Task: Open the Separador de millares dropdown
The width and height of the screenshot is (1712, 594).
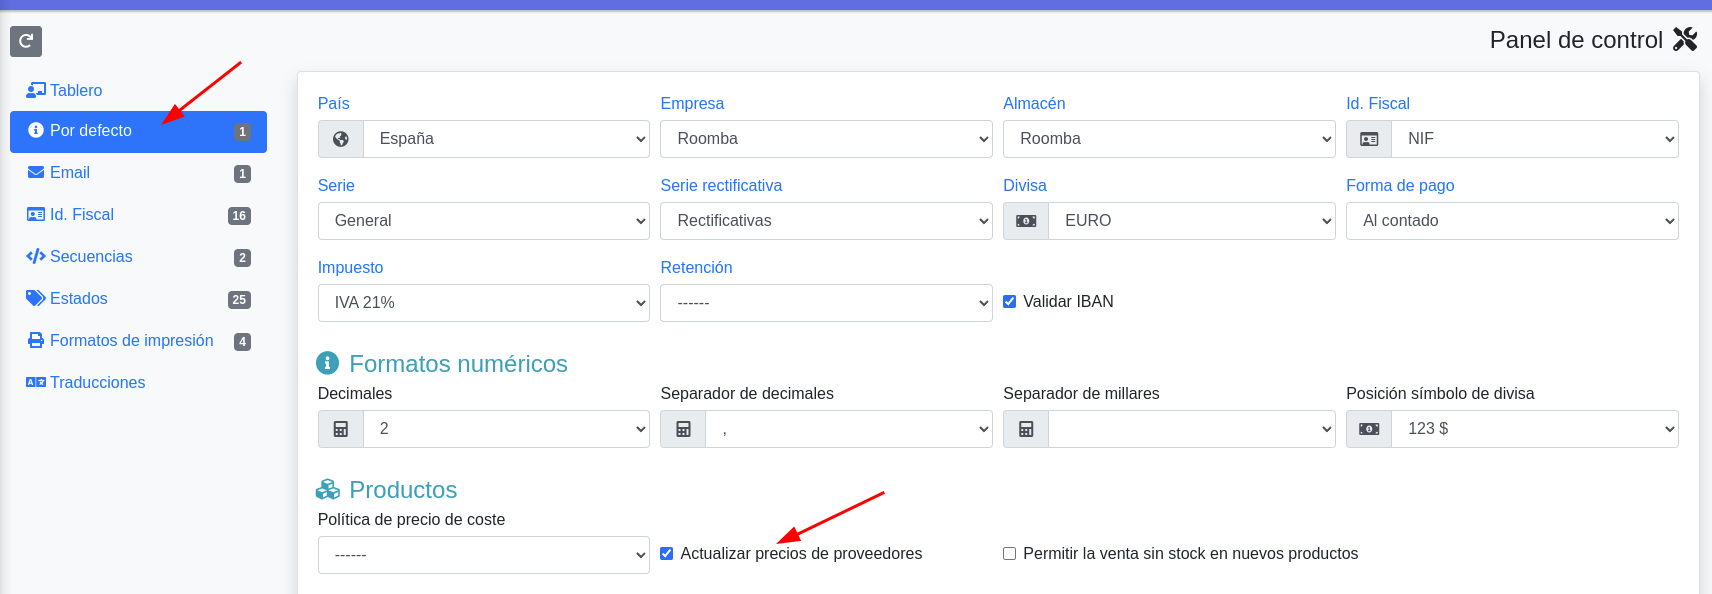Action: (1192, 429)
